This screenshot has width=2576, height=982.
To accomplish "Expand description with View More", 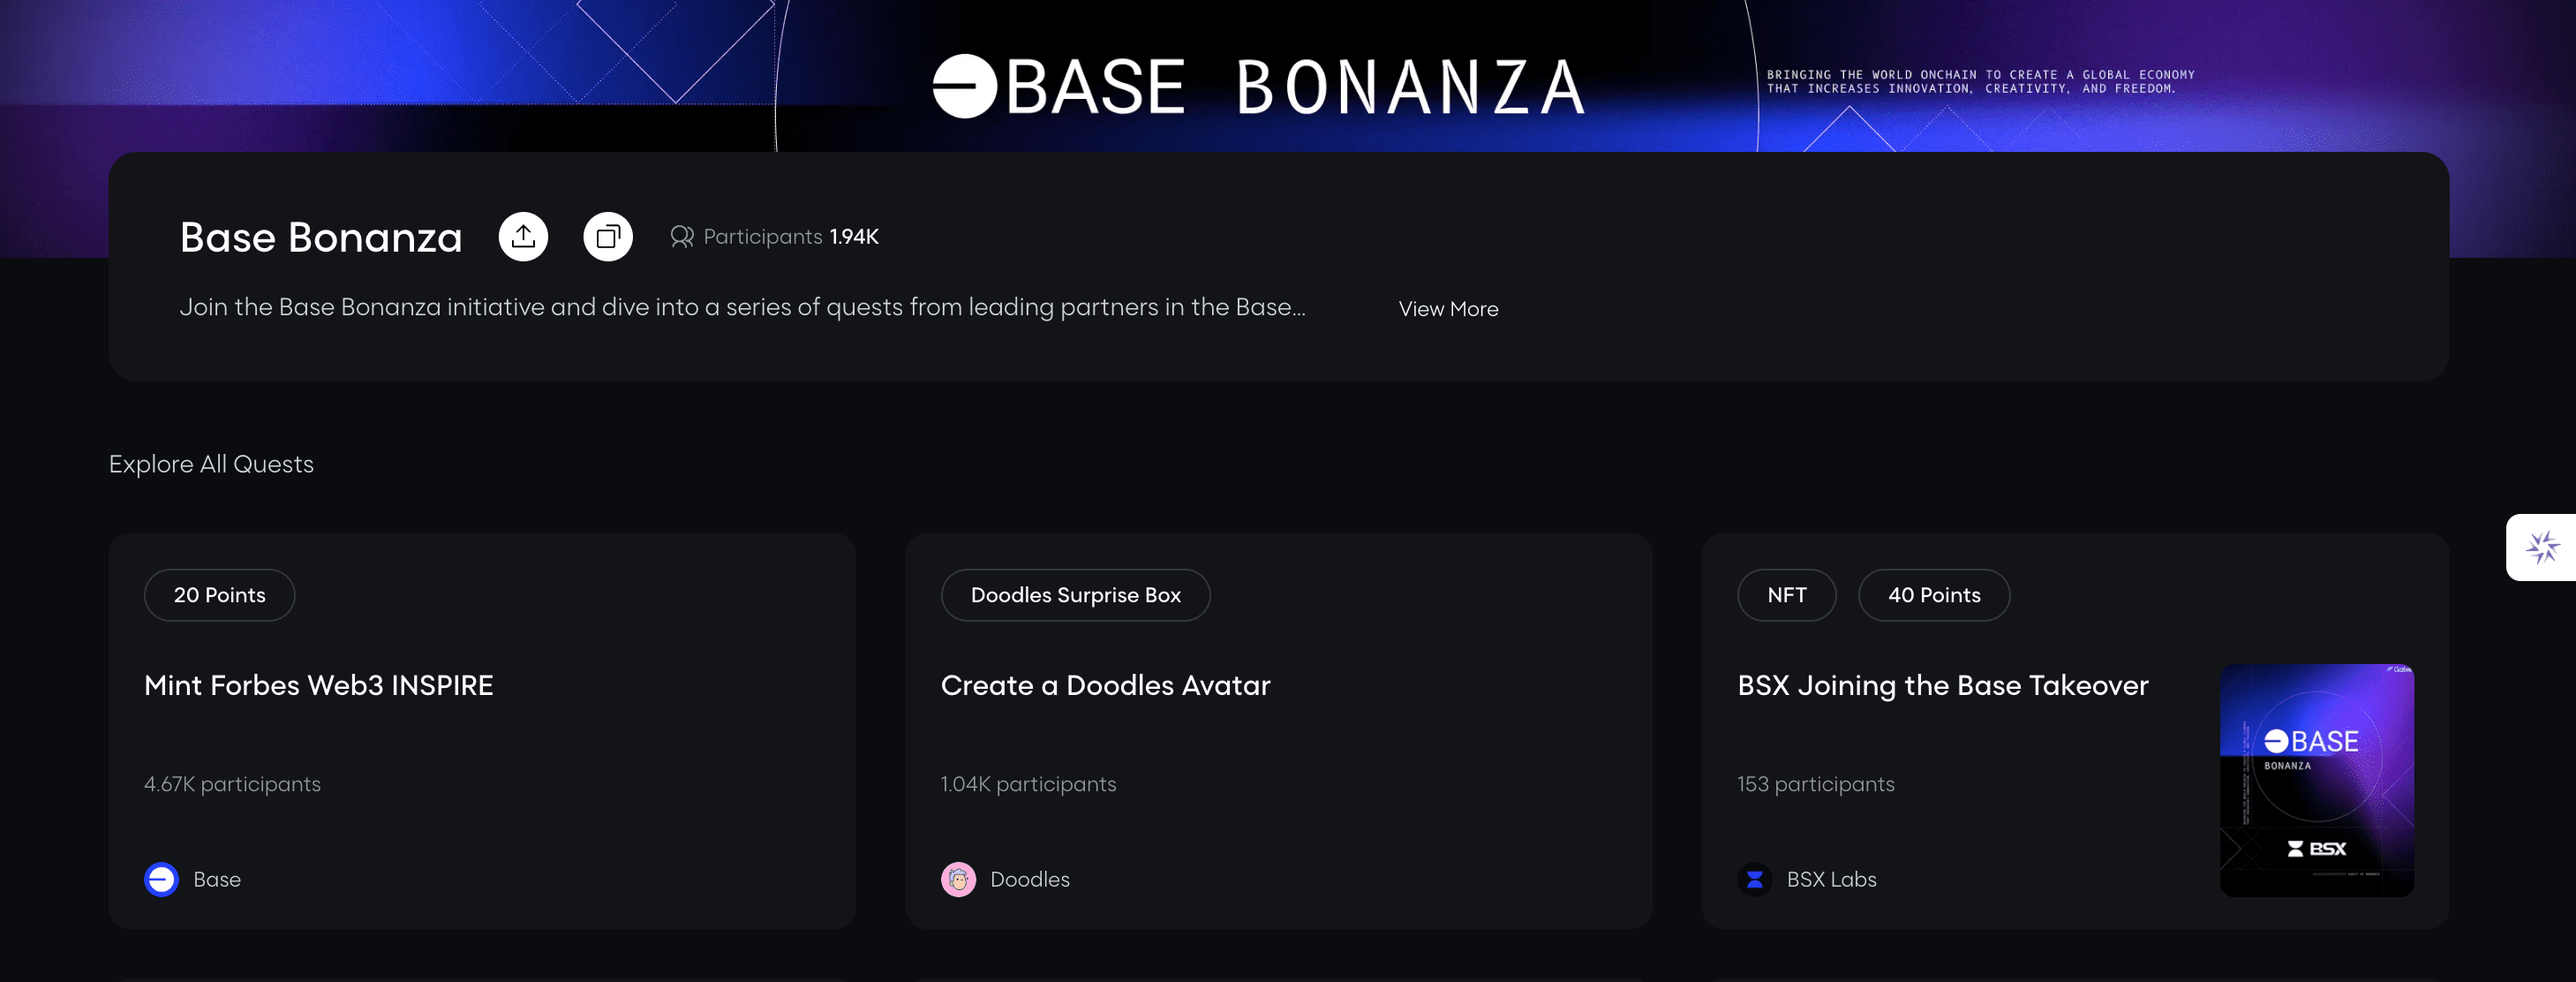I will coord(1447,309).
